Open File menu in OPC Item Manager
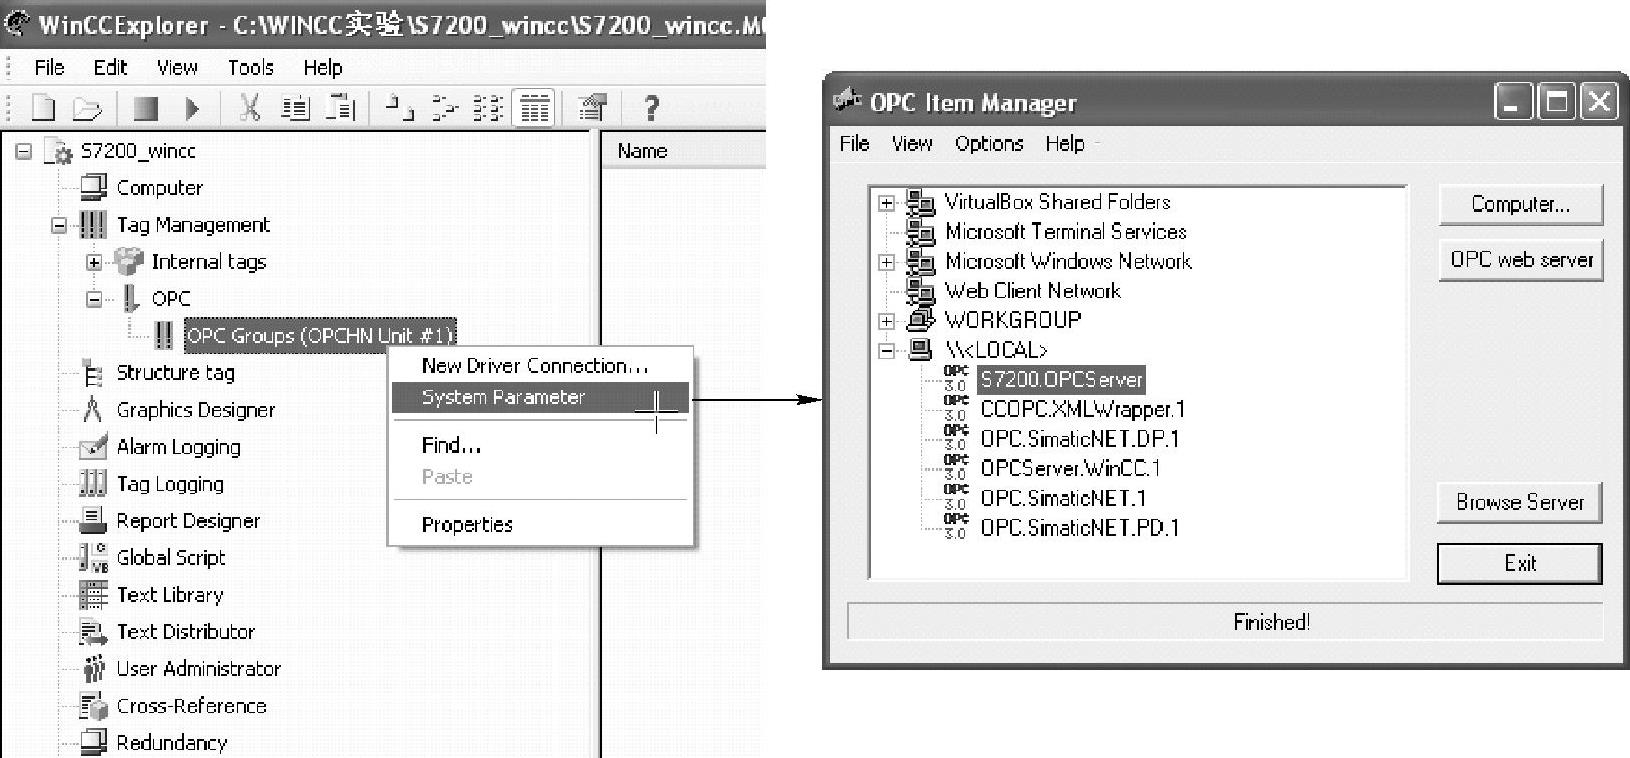 [854, 143]
